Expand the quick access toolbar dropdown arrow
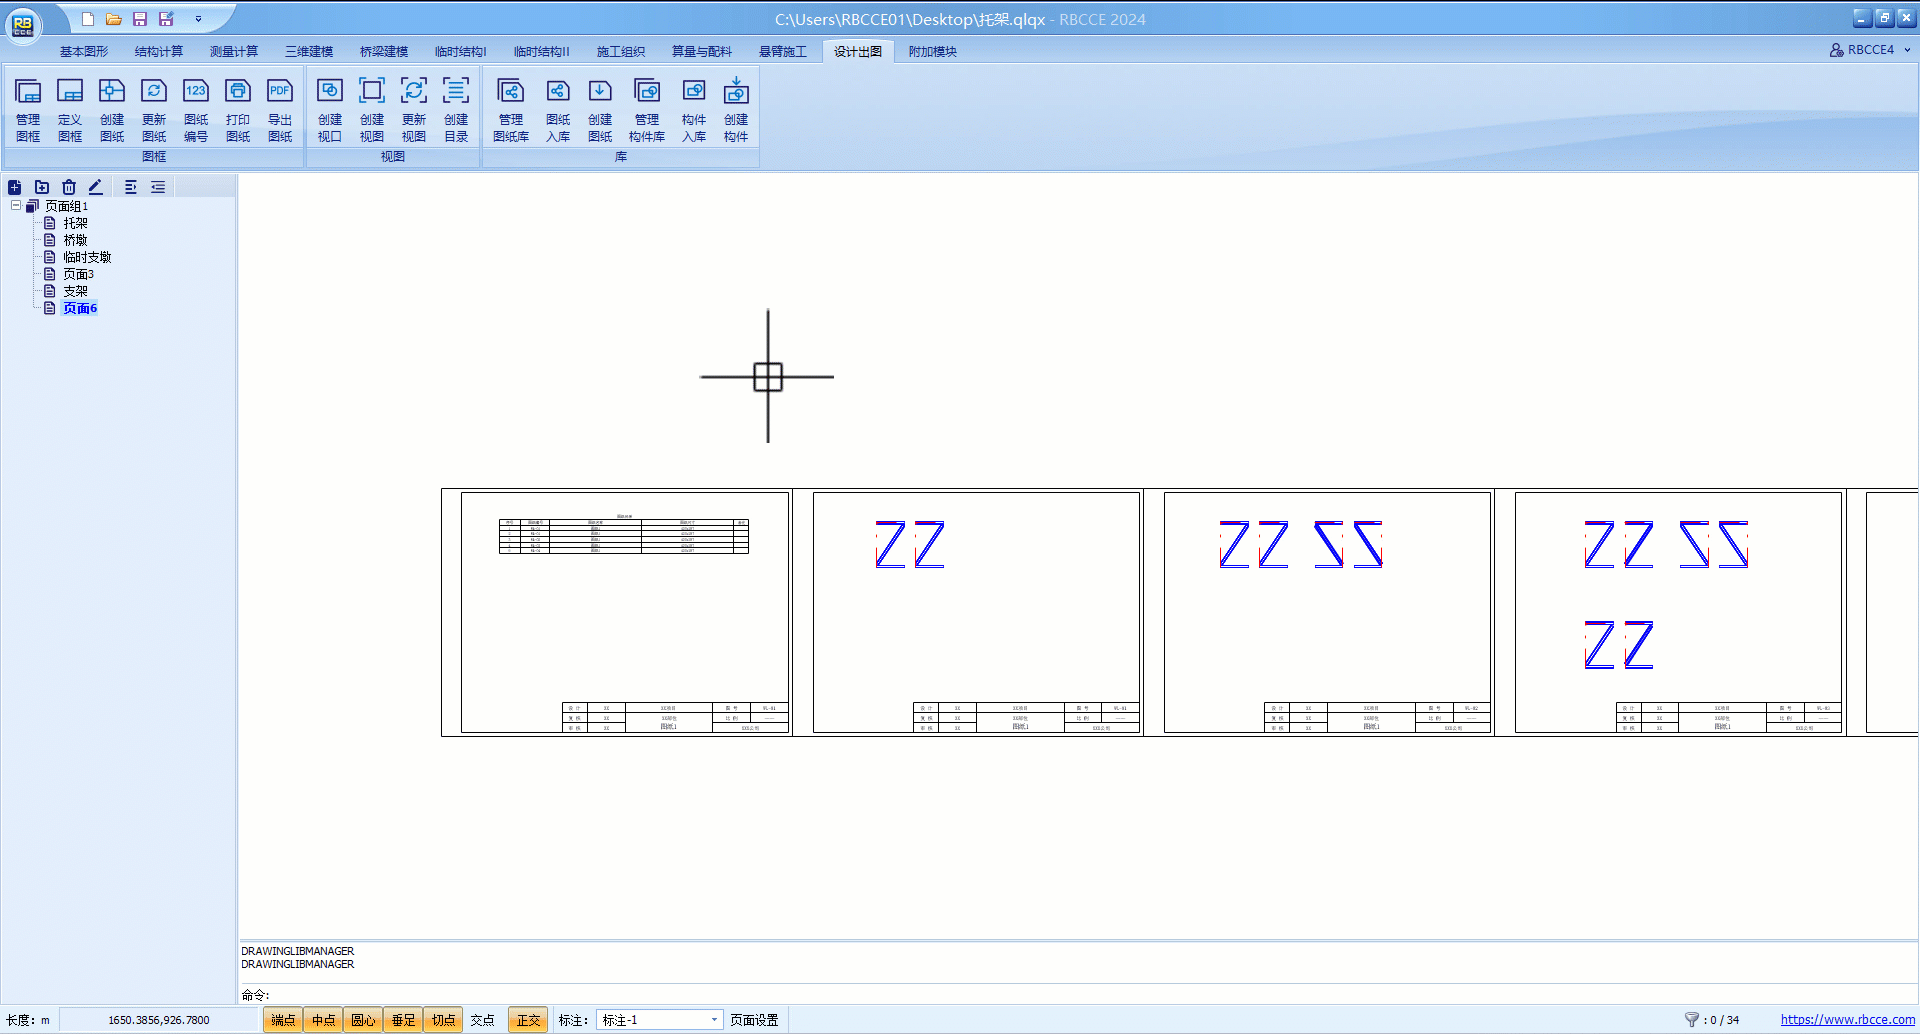 click(x=198, y=19)
